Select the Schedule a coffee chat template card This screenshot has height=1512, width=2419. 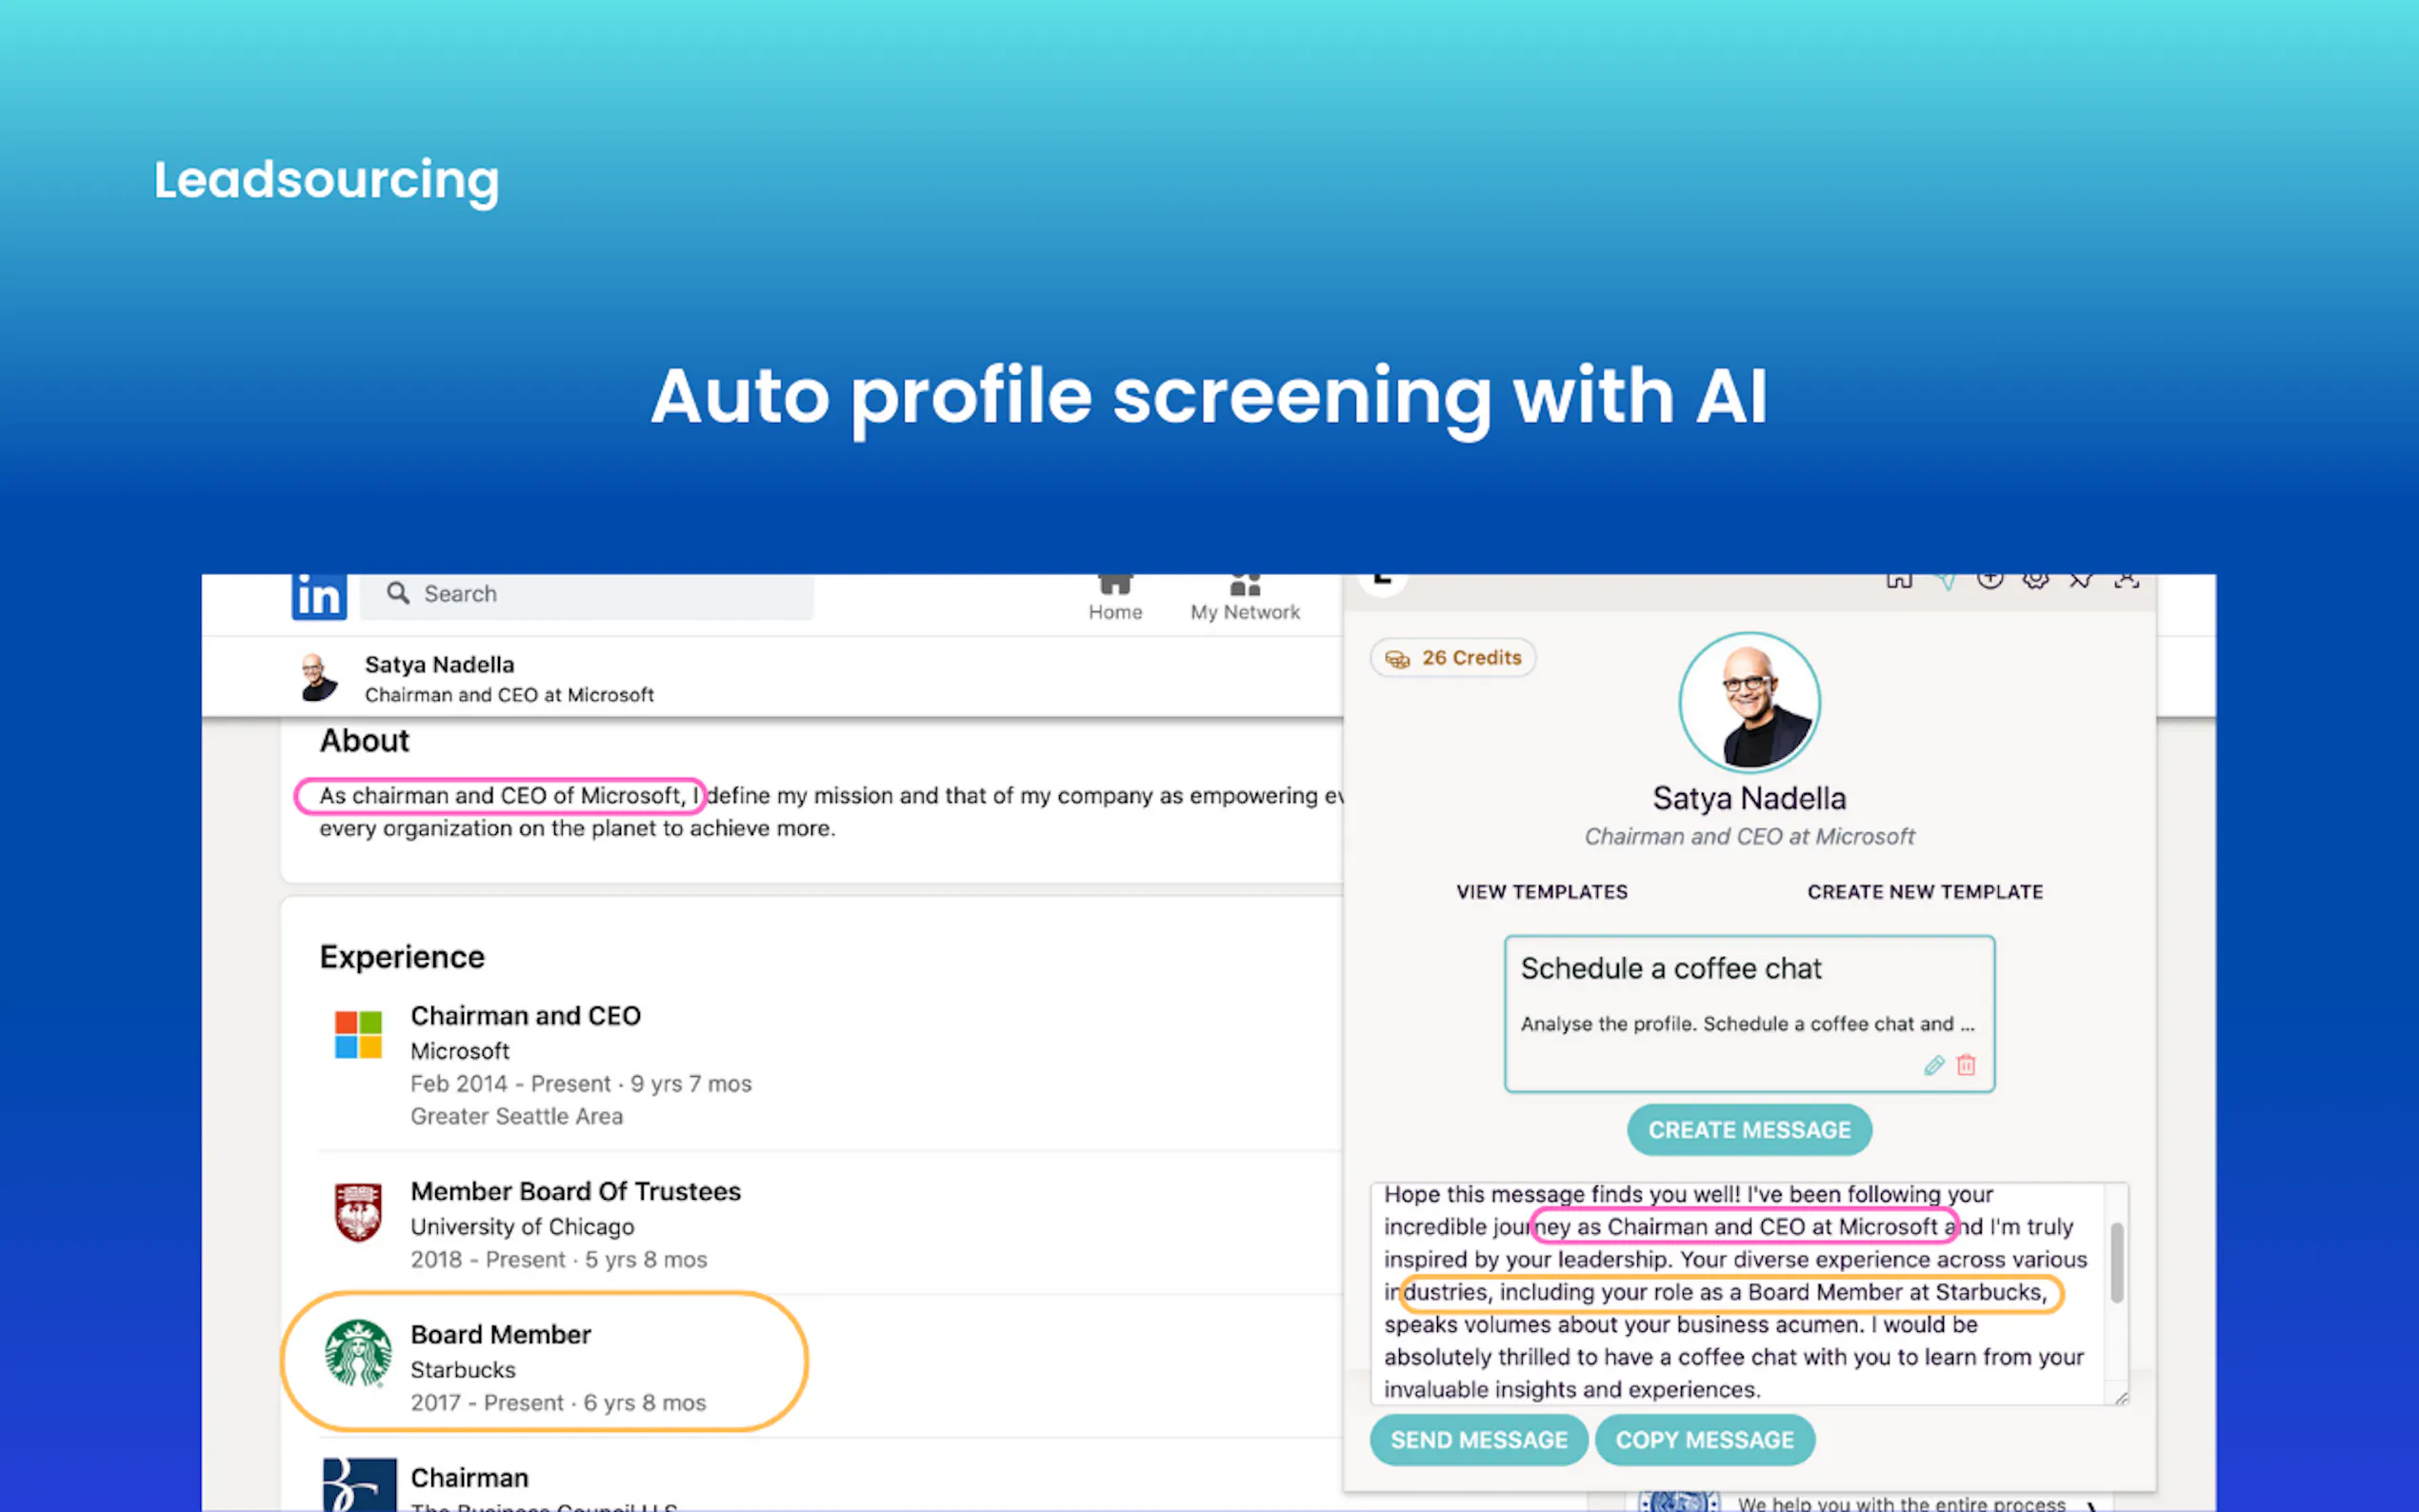pyautogui.click(x=1748, y=1000)
